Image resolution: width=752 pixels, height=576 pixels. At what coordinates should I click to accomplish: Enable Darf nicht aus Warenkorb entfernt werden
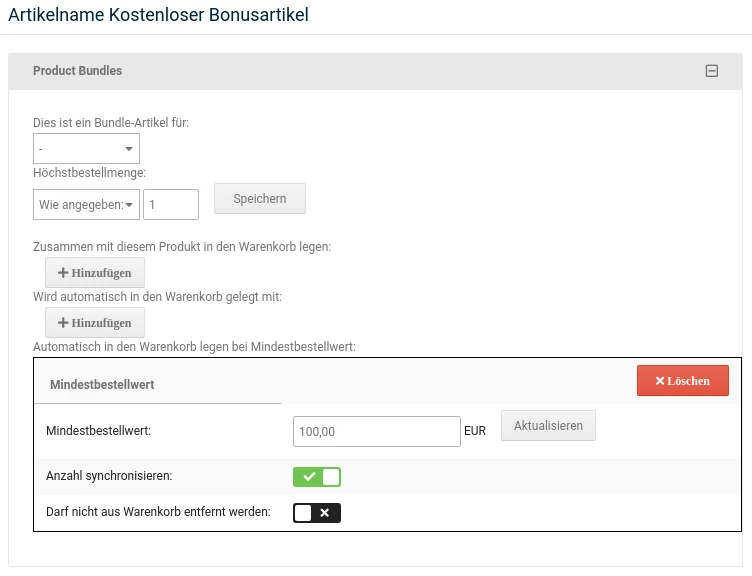[x=317, y=513]
